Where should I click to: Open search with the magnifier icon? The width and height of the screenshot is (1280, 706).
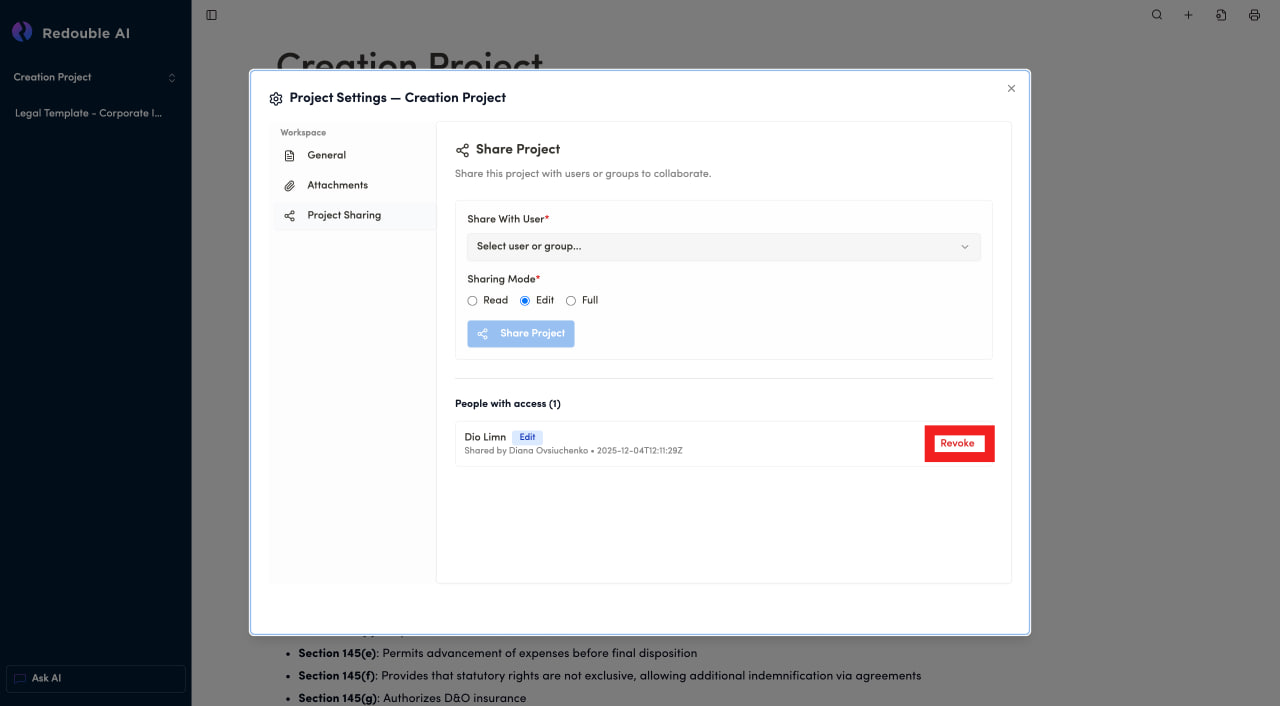[1157, 15]
